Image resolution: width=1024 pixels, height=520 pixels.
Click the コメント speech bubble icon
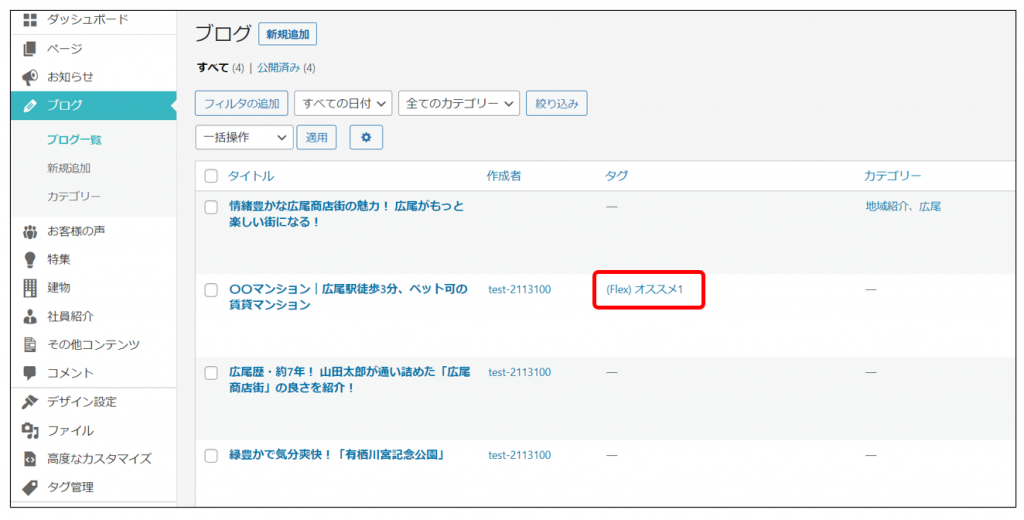pyautogui.click(x=30, y=373)
